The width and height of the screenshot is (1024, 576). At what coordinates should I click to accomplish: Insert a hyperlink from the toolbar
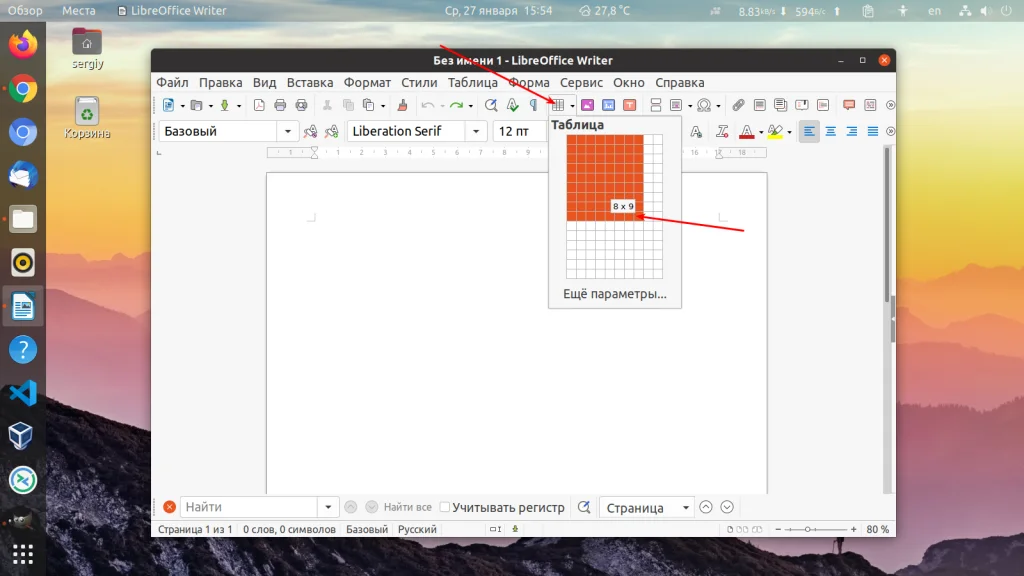739,103
